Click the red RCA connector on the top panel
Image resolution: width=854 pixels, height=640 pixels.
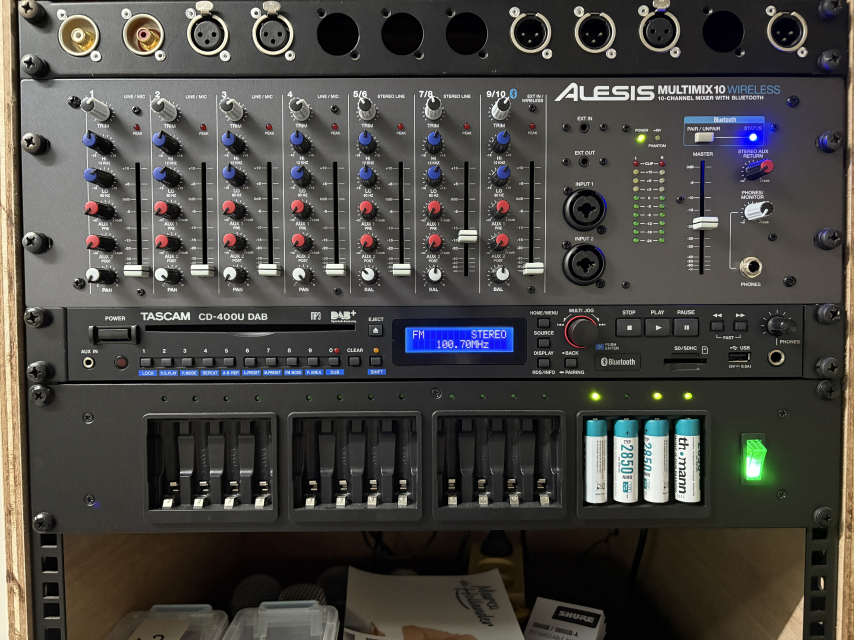143,35
